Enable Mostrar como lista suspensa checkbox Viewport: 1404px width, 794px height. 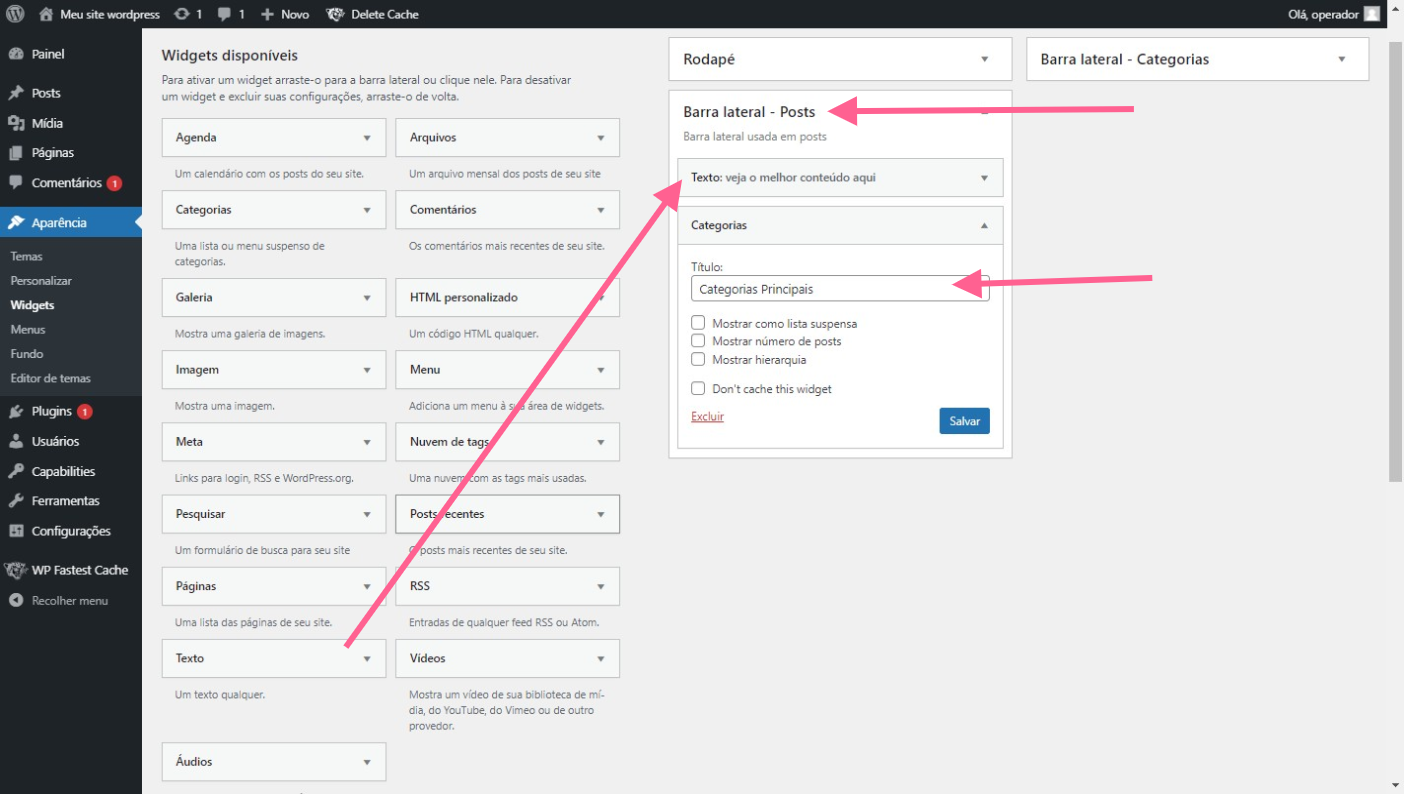tap(698, 323)
